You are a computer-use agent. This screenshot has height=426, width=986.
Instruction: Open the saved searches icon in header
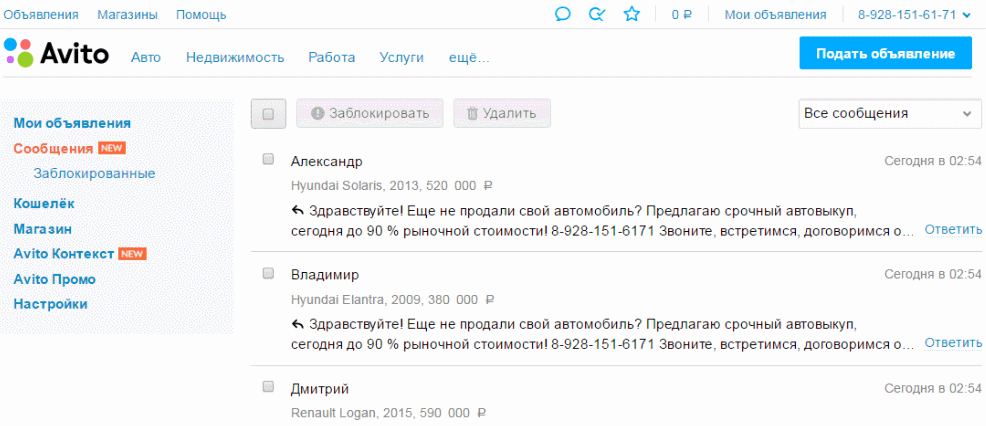tap(597, 14)
